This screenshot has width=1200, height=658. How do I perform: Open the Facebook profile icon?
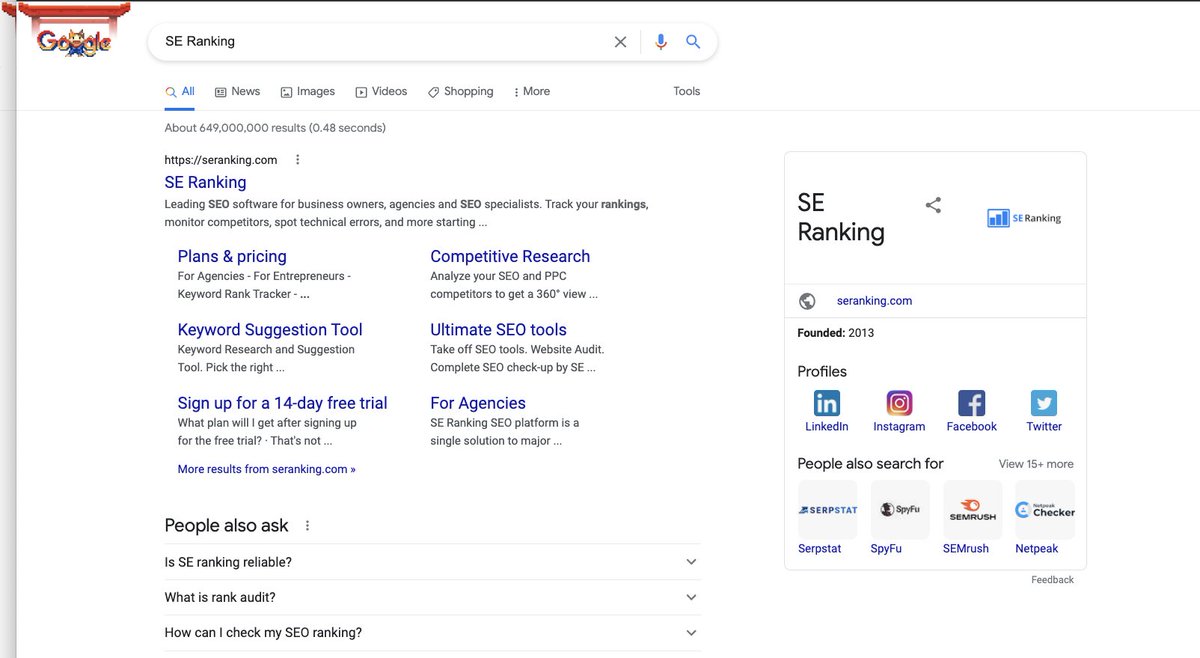pyautogui.click(x=971, y=403)
